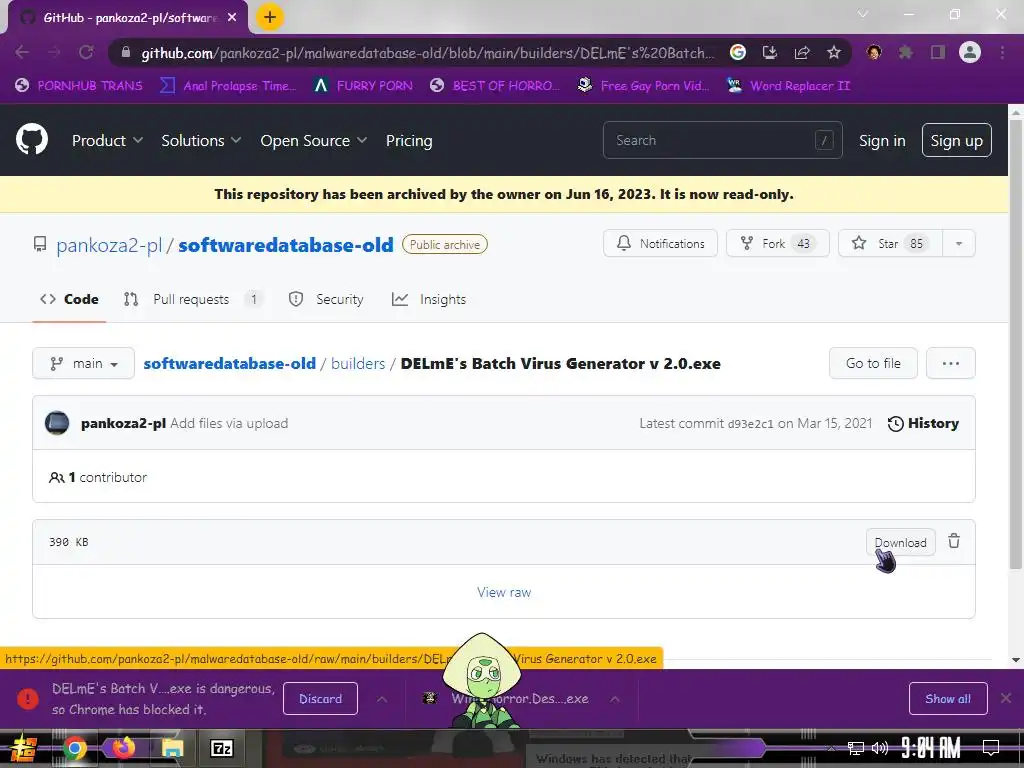
Task: Switch to the Code tab
Action: tap(69, 299)
